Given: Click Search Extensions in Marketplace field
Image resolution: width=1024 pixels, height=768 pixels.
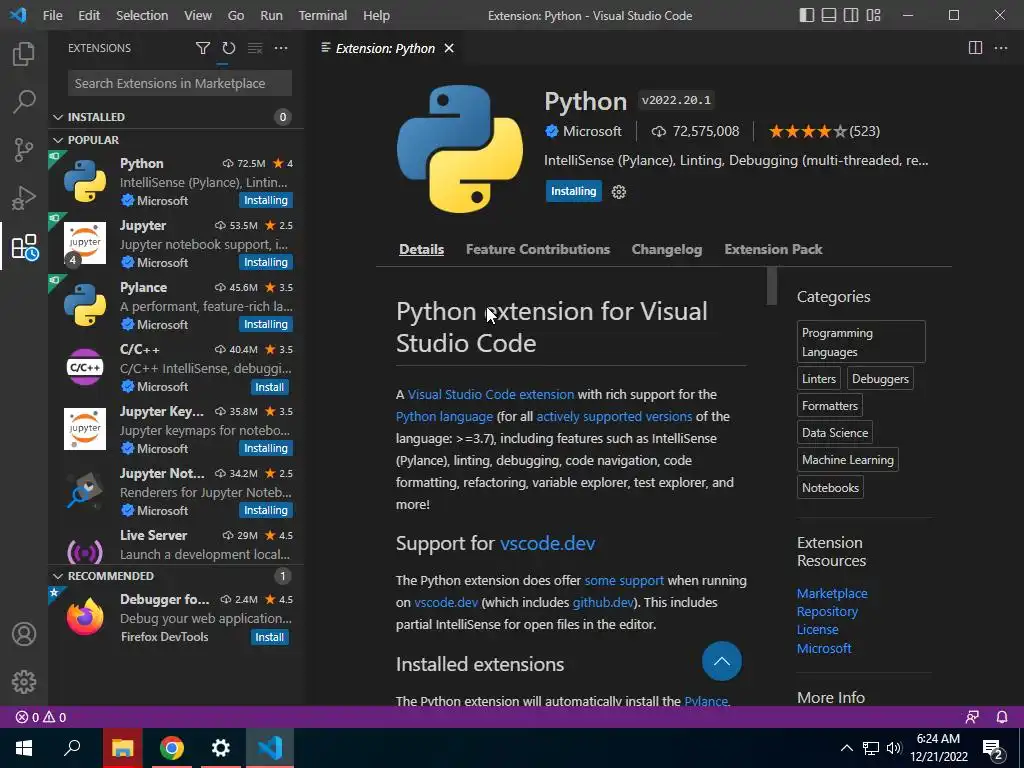Looking at the screenshot, I should [x=180, y=84].
